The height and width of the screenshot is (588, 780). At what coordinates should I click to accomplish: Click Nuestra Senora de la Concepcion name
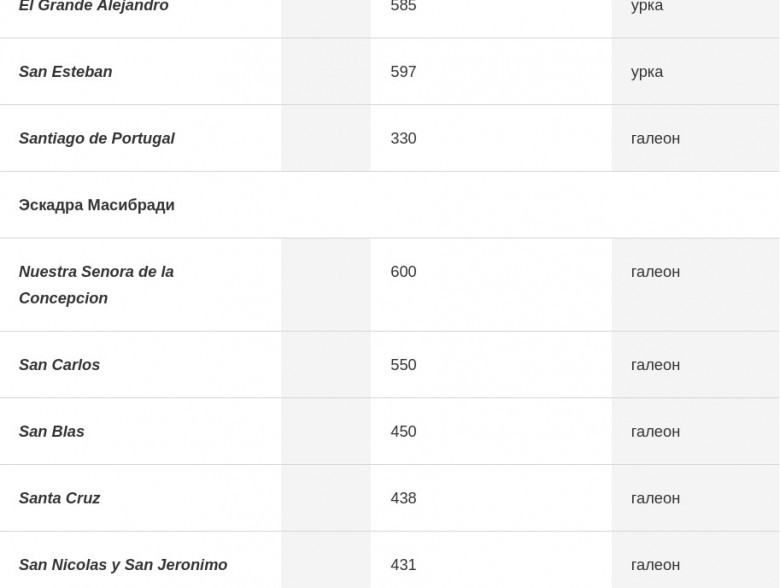(x=97, y=285)
